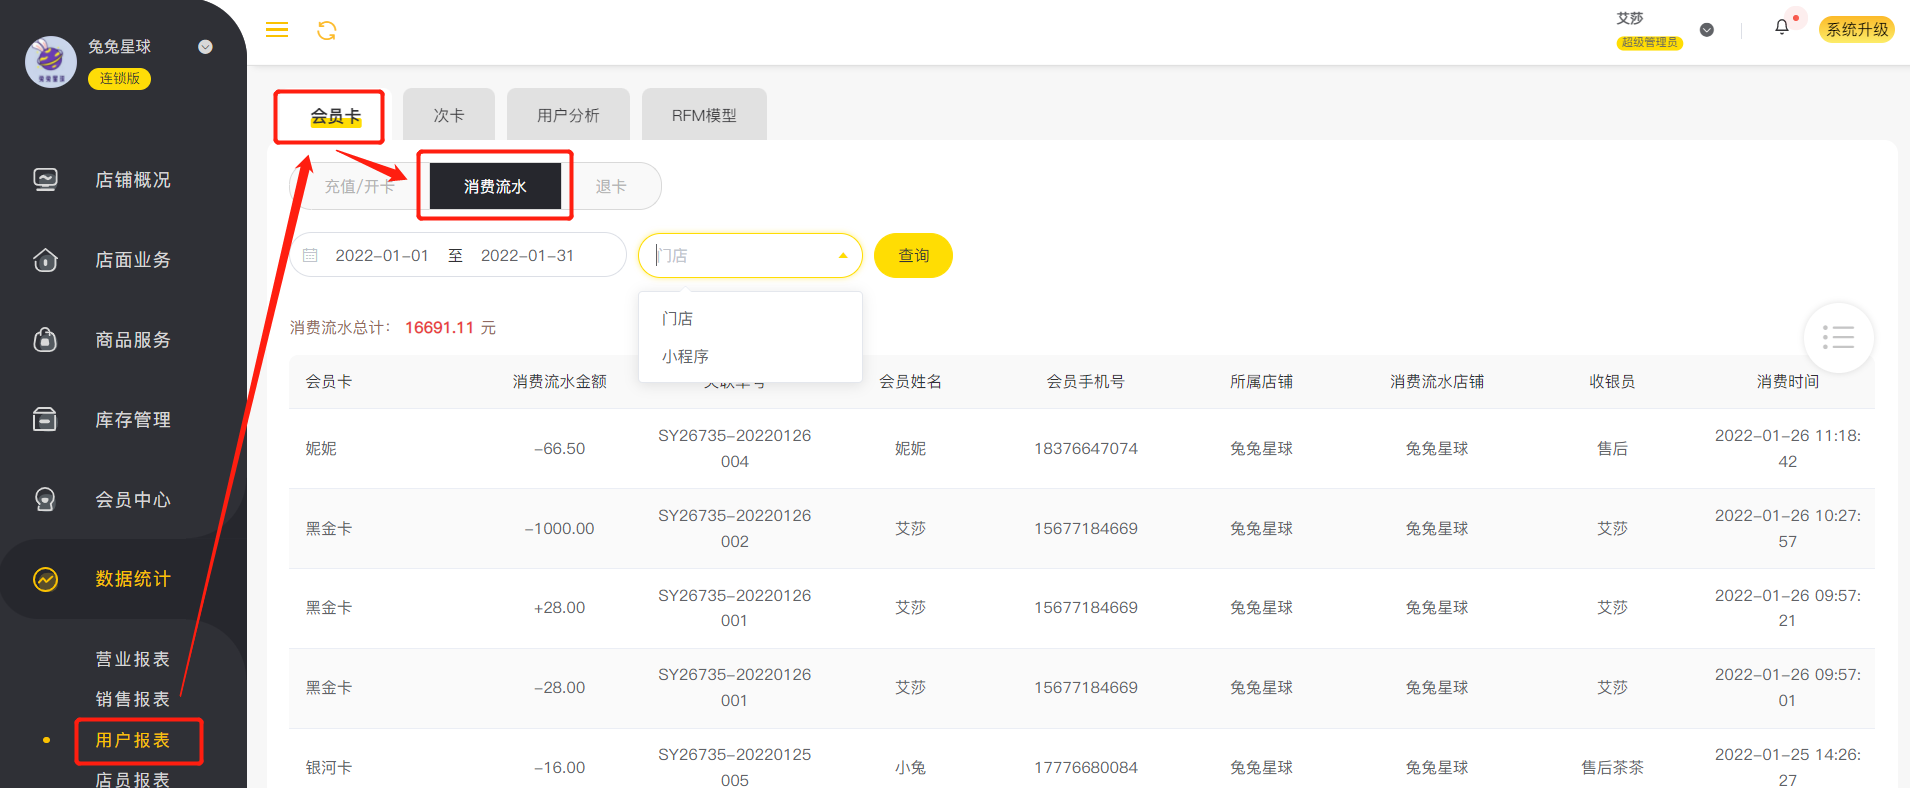Click the 妮妮 member card cell
1910x788 pixels.
321,448
